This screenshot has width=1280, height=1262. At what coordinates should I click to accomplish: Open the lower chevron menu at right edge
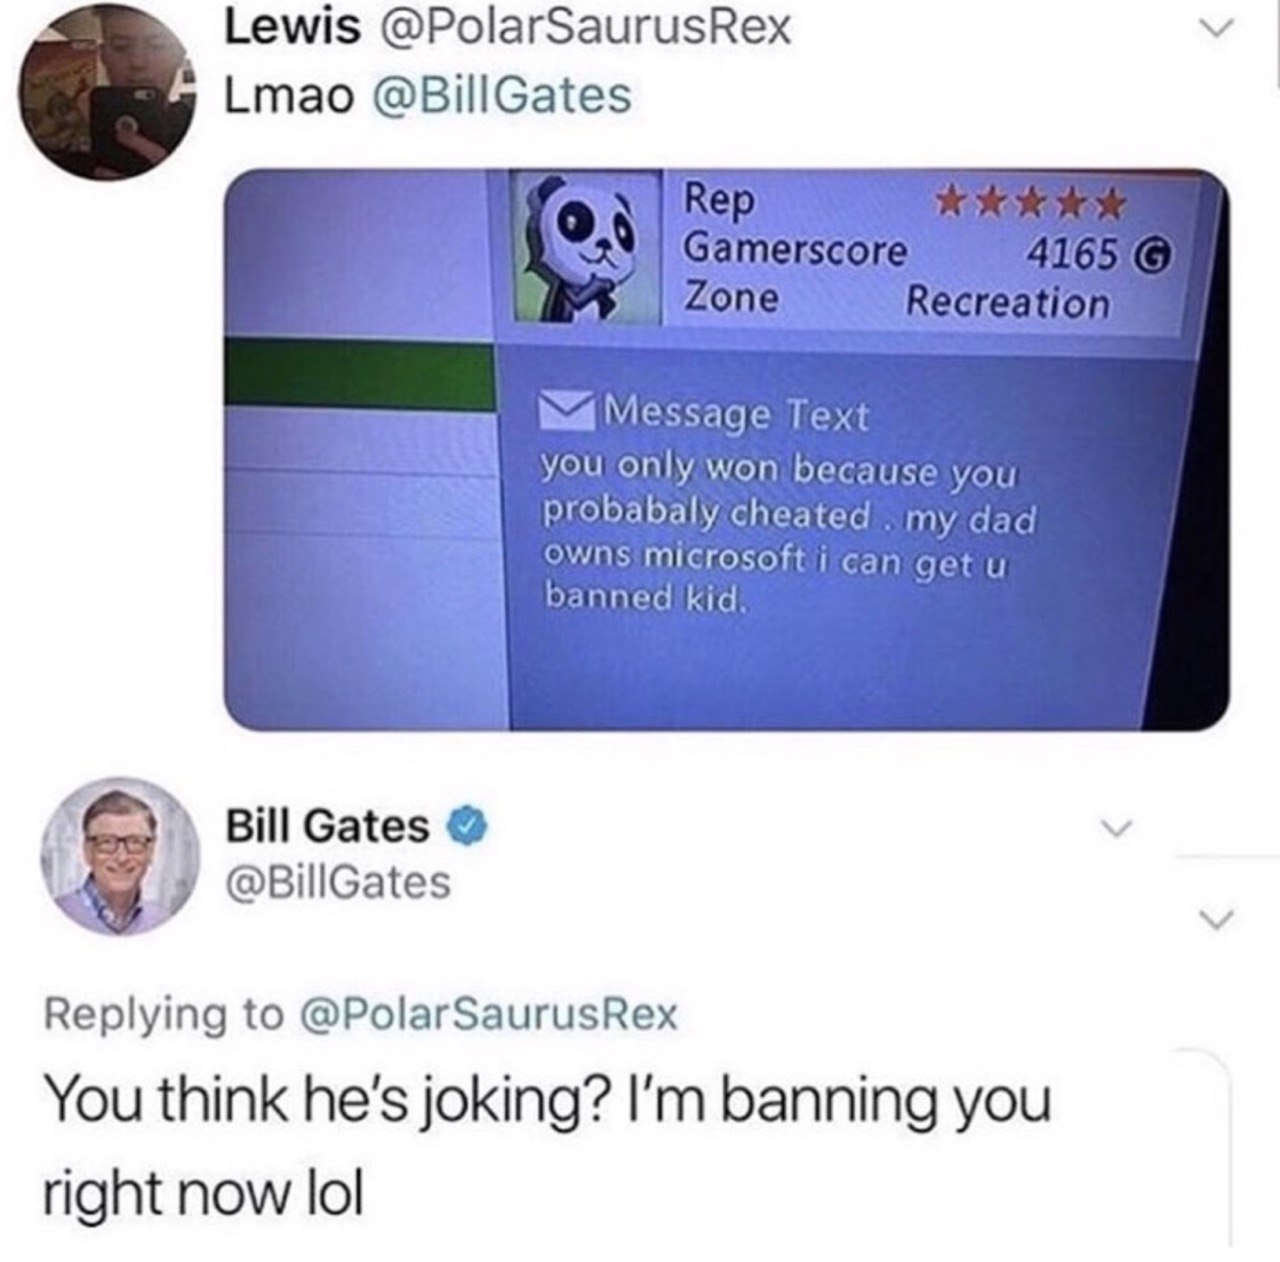1217,916
